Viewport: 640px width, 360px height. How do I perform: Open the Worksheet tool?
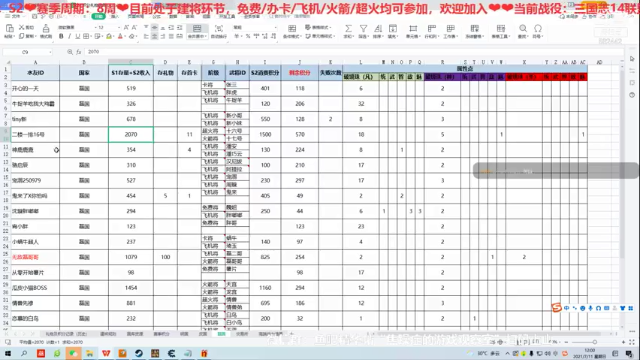point(451,31)
